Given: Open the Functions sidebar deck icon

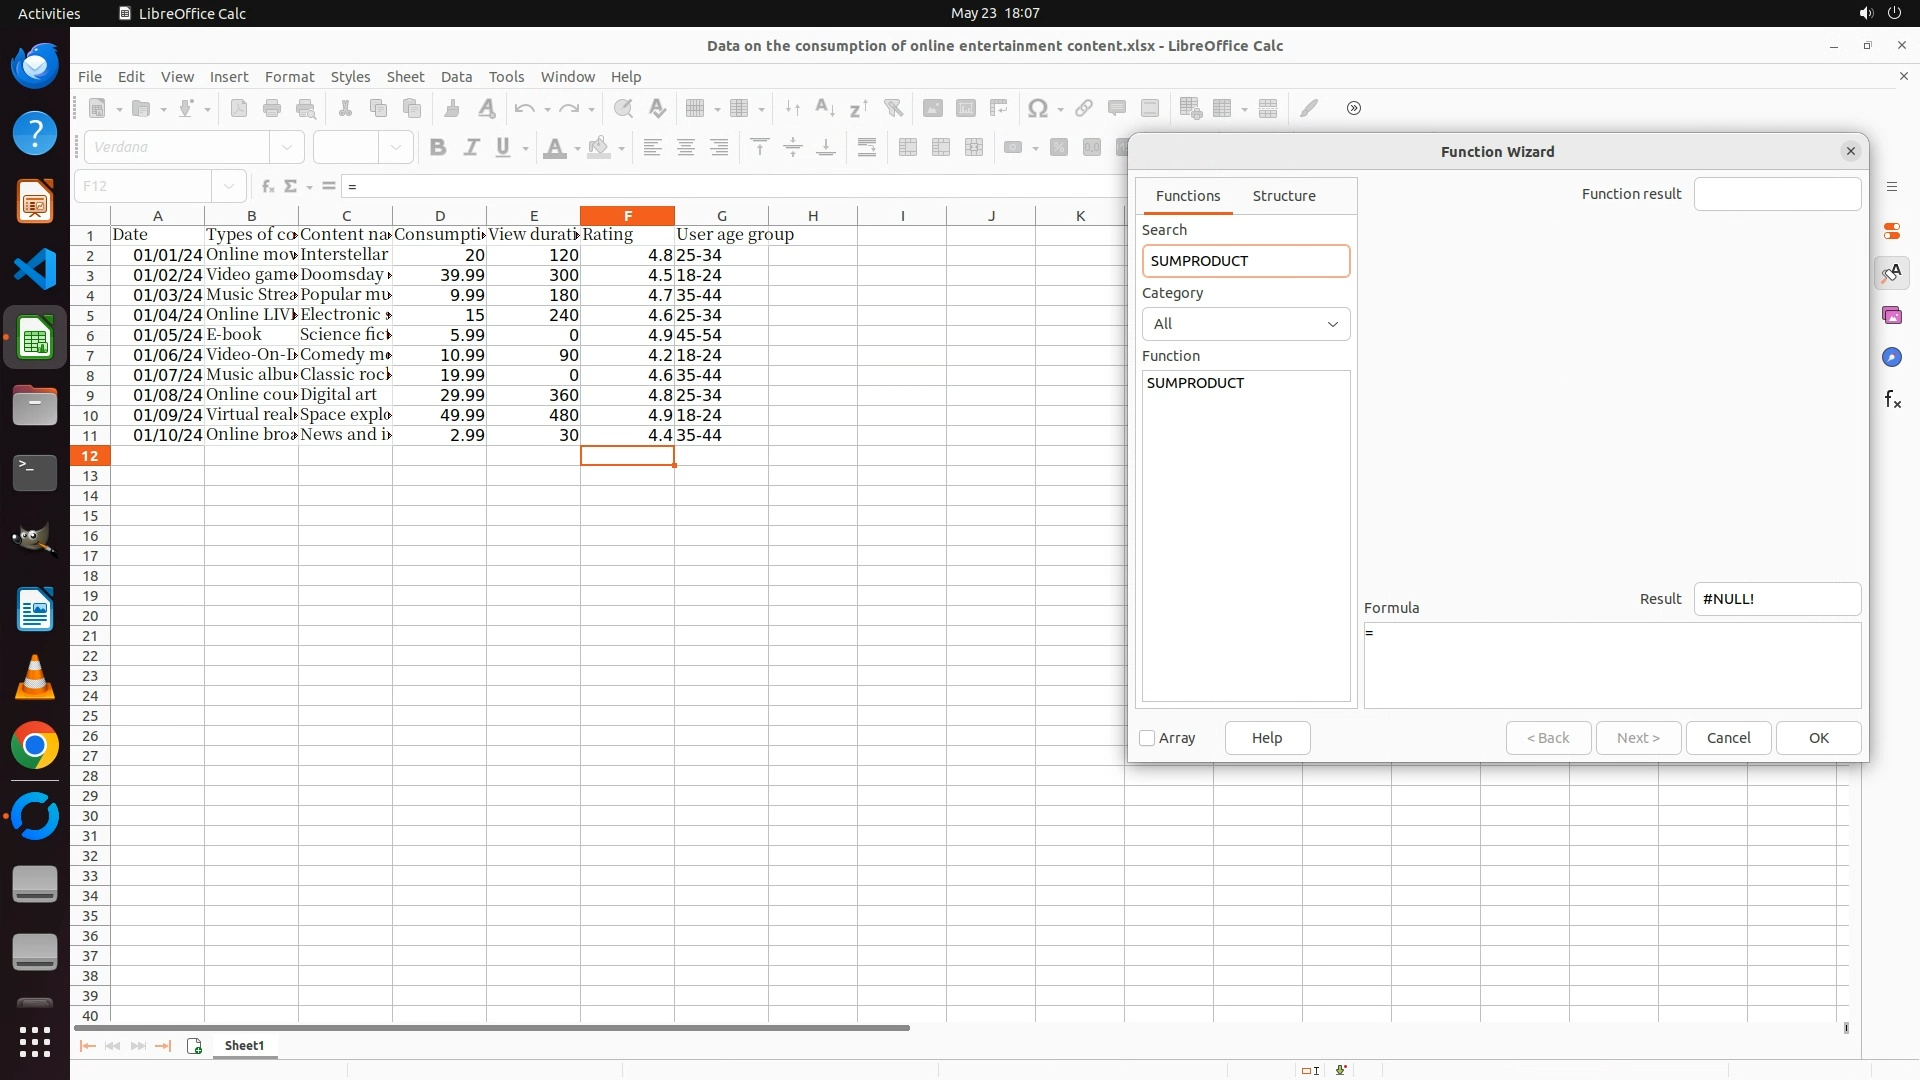Looking at the screenshot, I should click(1891, 400).
